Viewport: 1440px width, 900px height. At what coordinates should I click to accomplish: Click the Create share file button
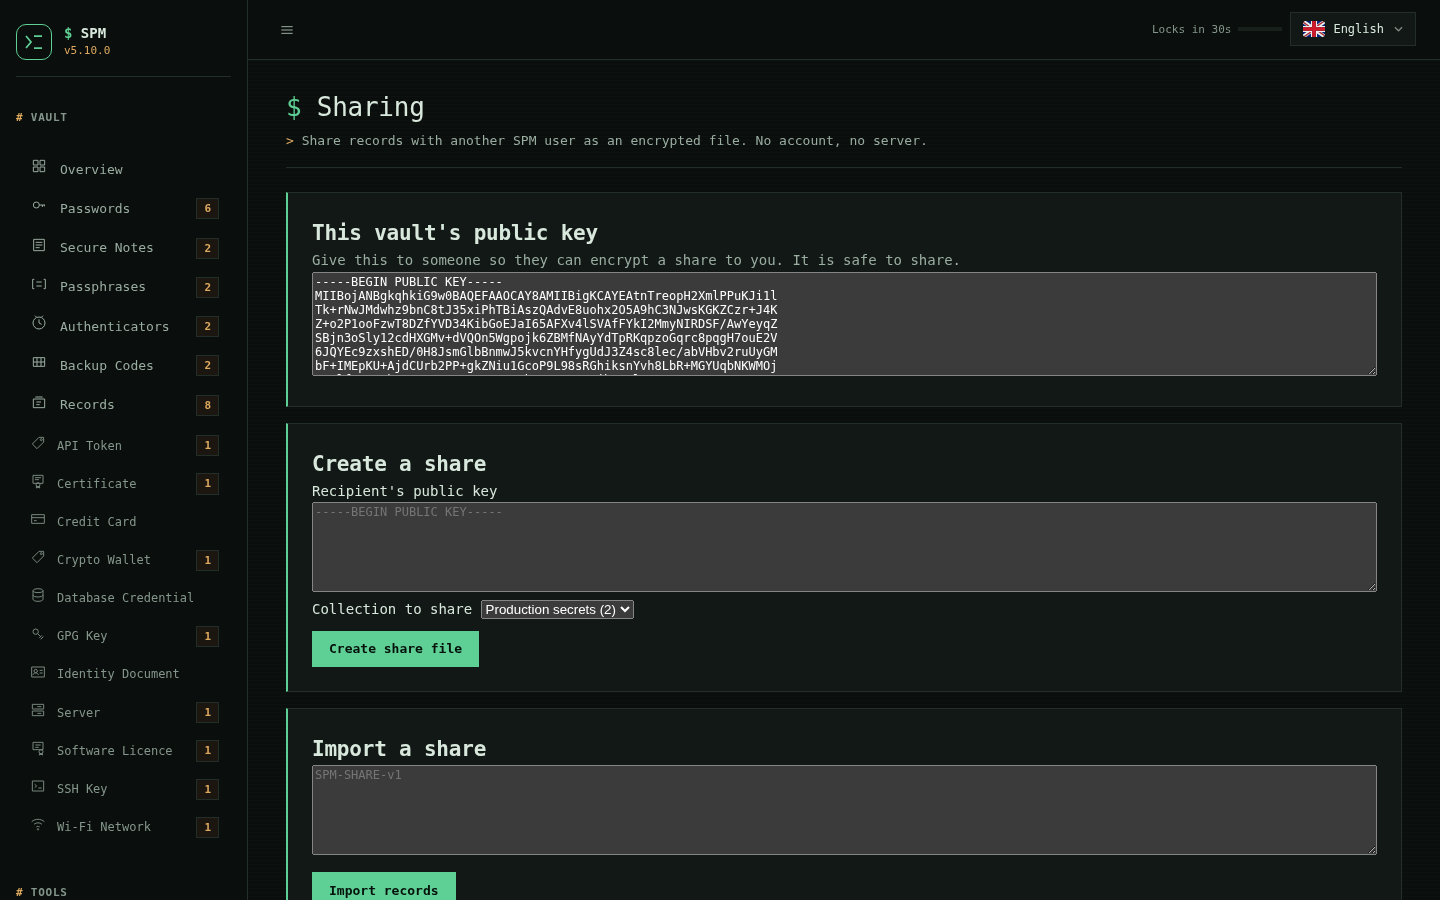(395, 649)
